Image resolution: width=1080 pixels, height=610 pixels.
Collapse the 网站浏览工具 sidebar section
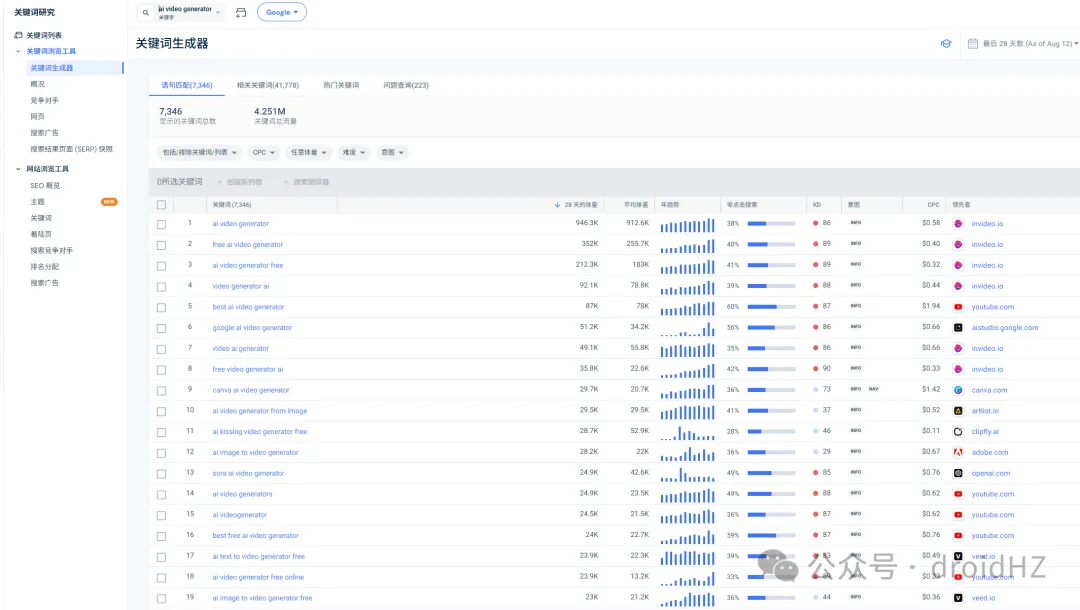tap(18, 169)
